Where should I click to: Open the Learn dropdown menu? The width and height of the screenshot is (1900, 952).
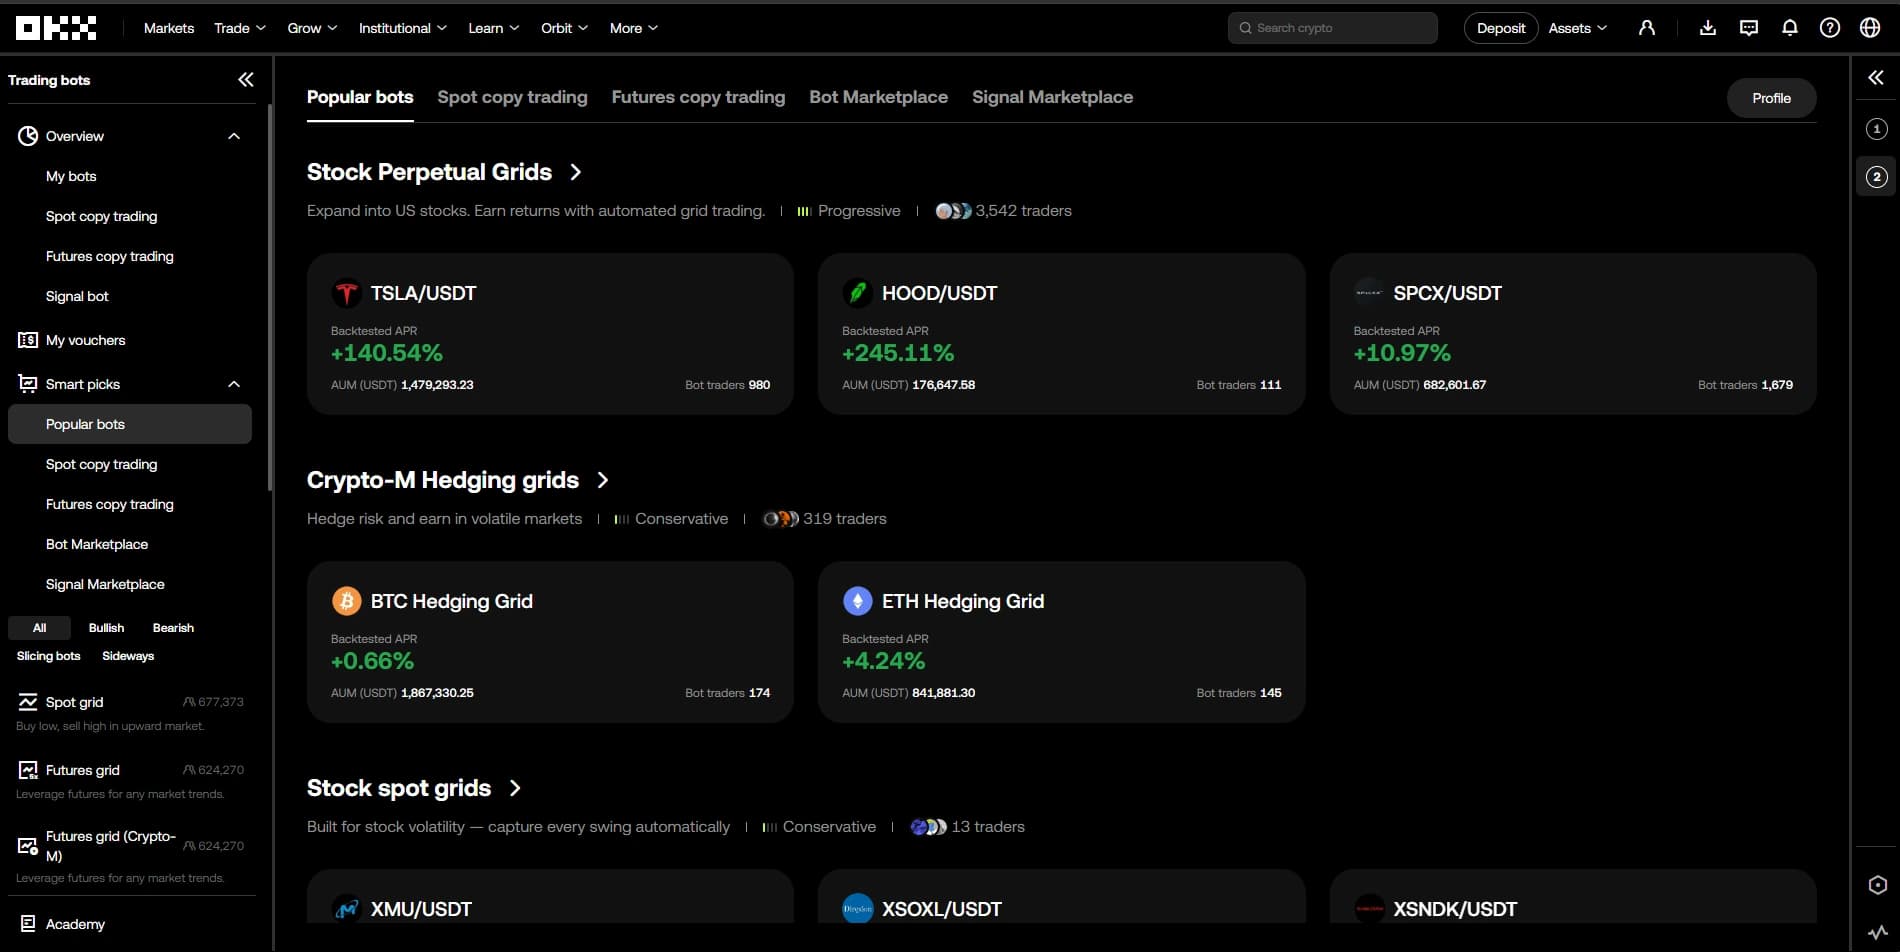[493, 28]
